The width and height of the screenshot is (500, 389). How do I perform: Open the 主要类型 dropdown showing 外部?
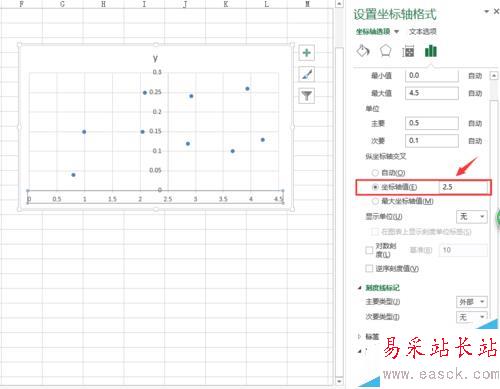pos(471,302)
